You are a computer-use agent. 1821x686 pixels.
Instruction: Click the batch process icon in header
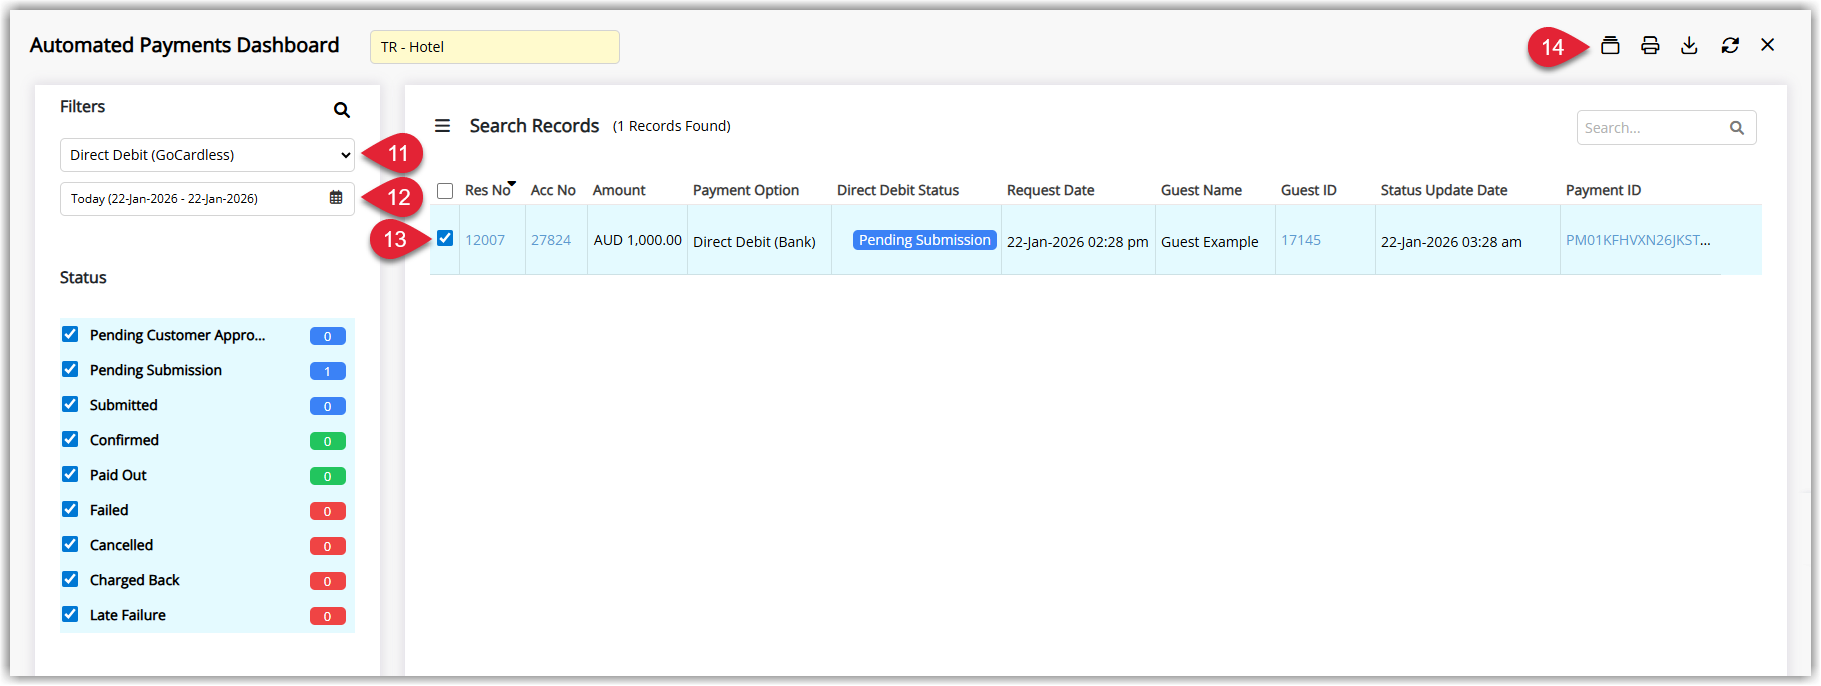coord(1610,45)
